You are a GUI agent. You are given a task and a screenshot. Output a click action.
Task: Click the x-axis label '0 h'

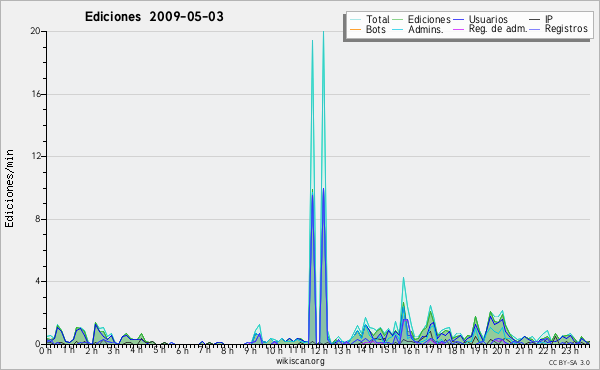tap(46, 350)
